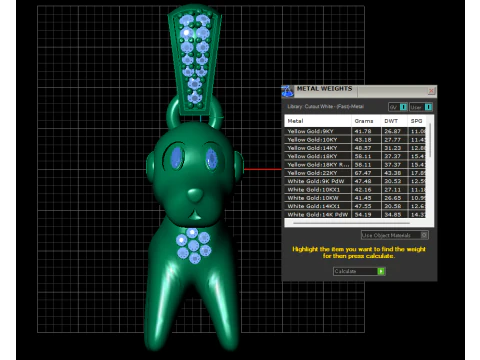Click the Metal column header

click(x=318, y=121)
